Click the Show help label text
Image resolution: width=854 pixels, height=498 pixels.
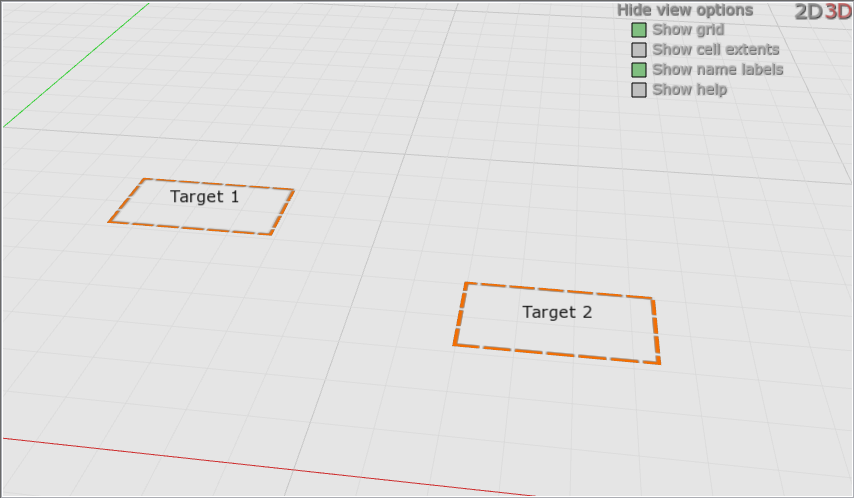[x=690, y=90]
